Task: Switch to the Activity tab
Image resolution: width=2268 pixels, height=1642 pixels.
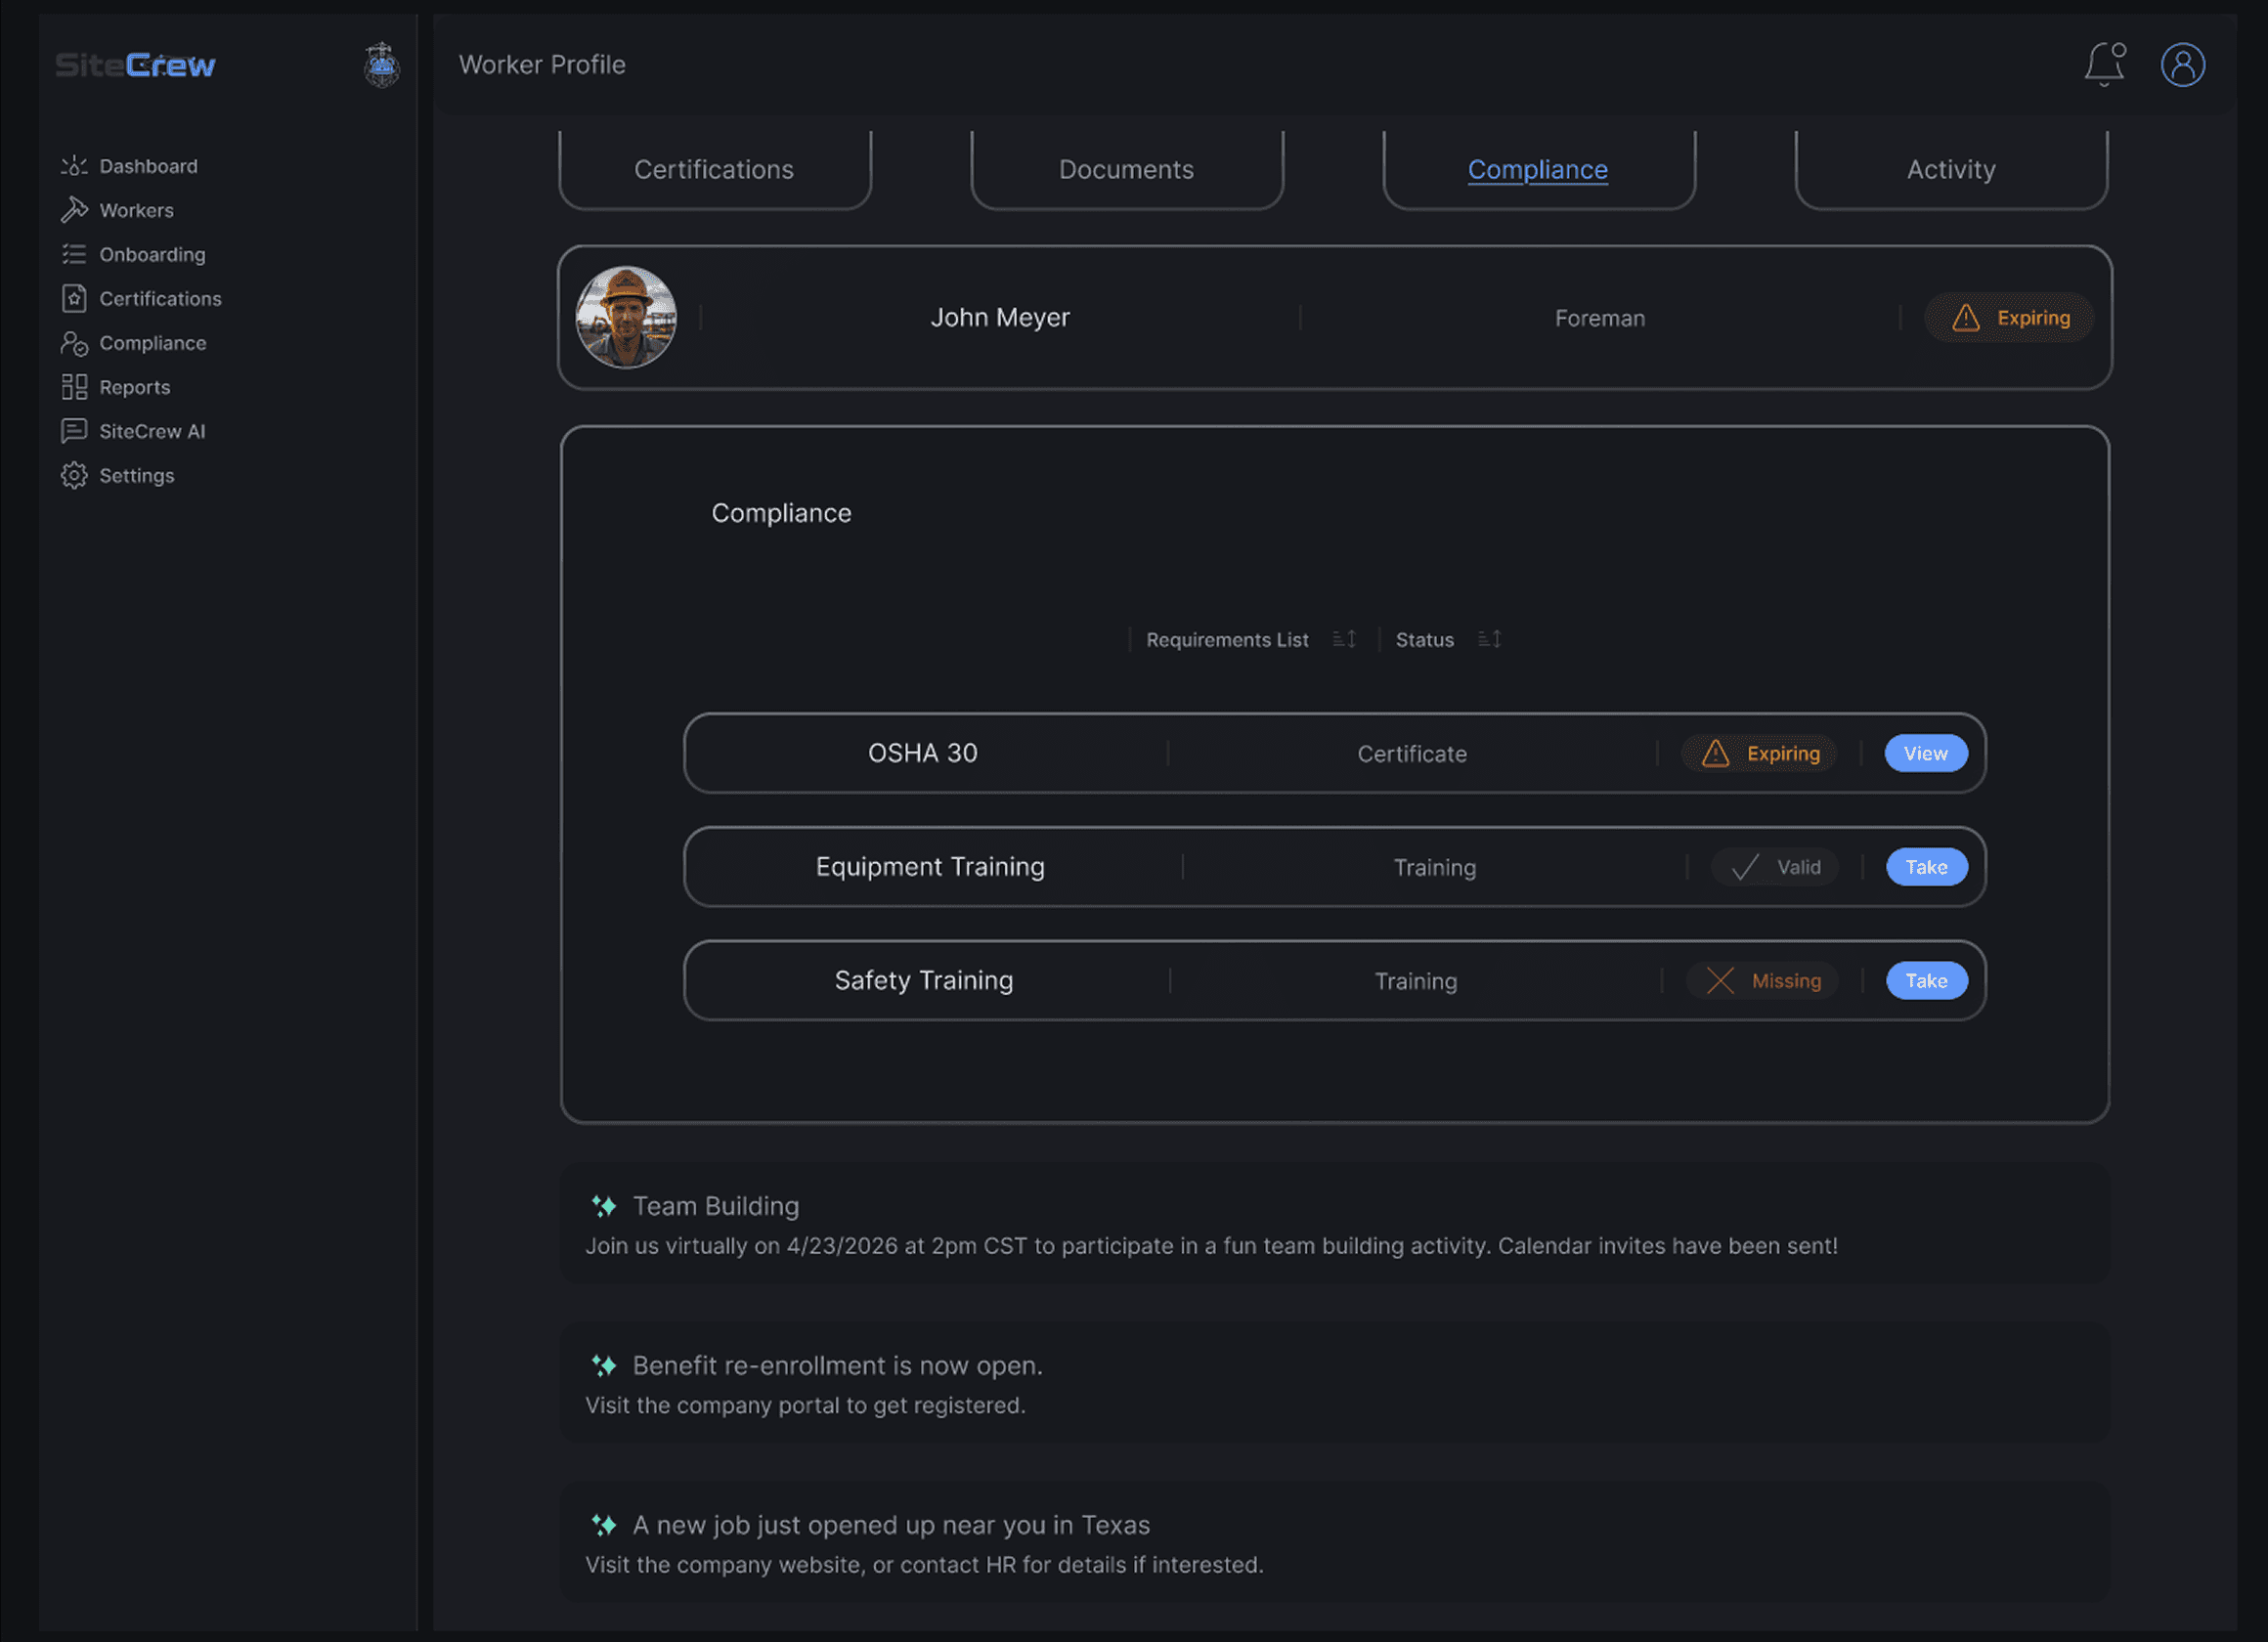Action: tap(1950, 169)
